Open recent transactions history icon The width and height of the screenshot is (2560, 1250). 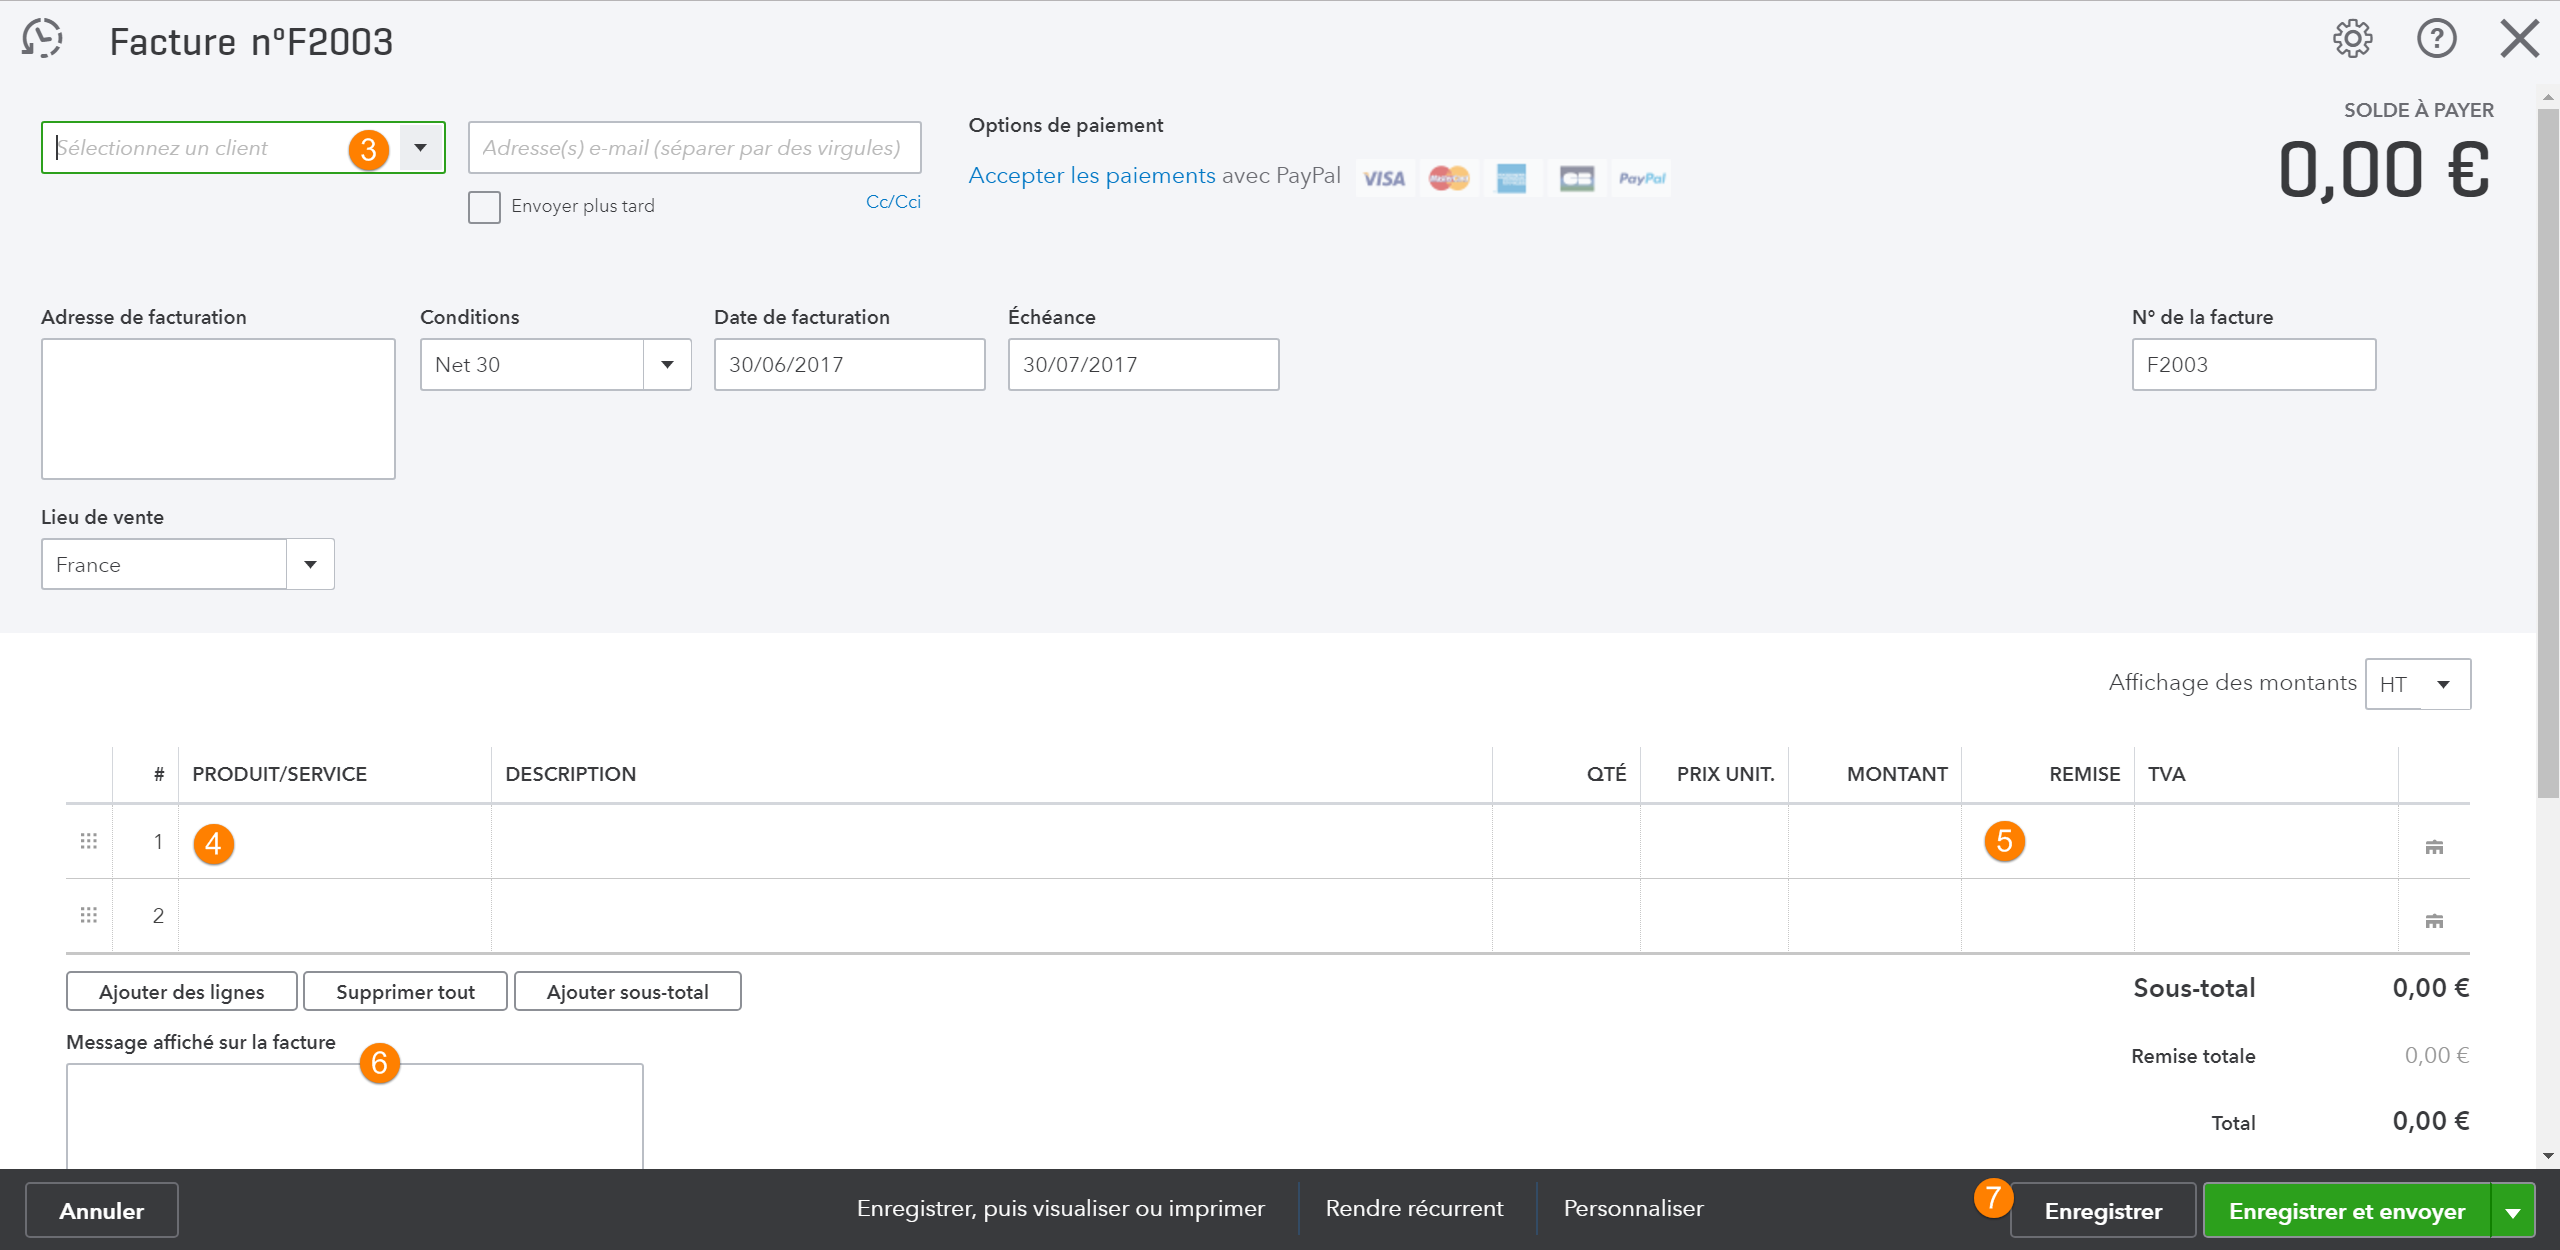(x=42, y=40)
